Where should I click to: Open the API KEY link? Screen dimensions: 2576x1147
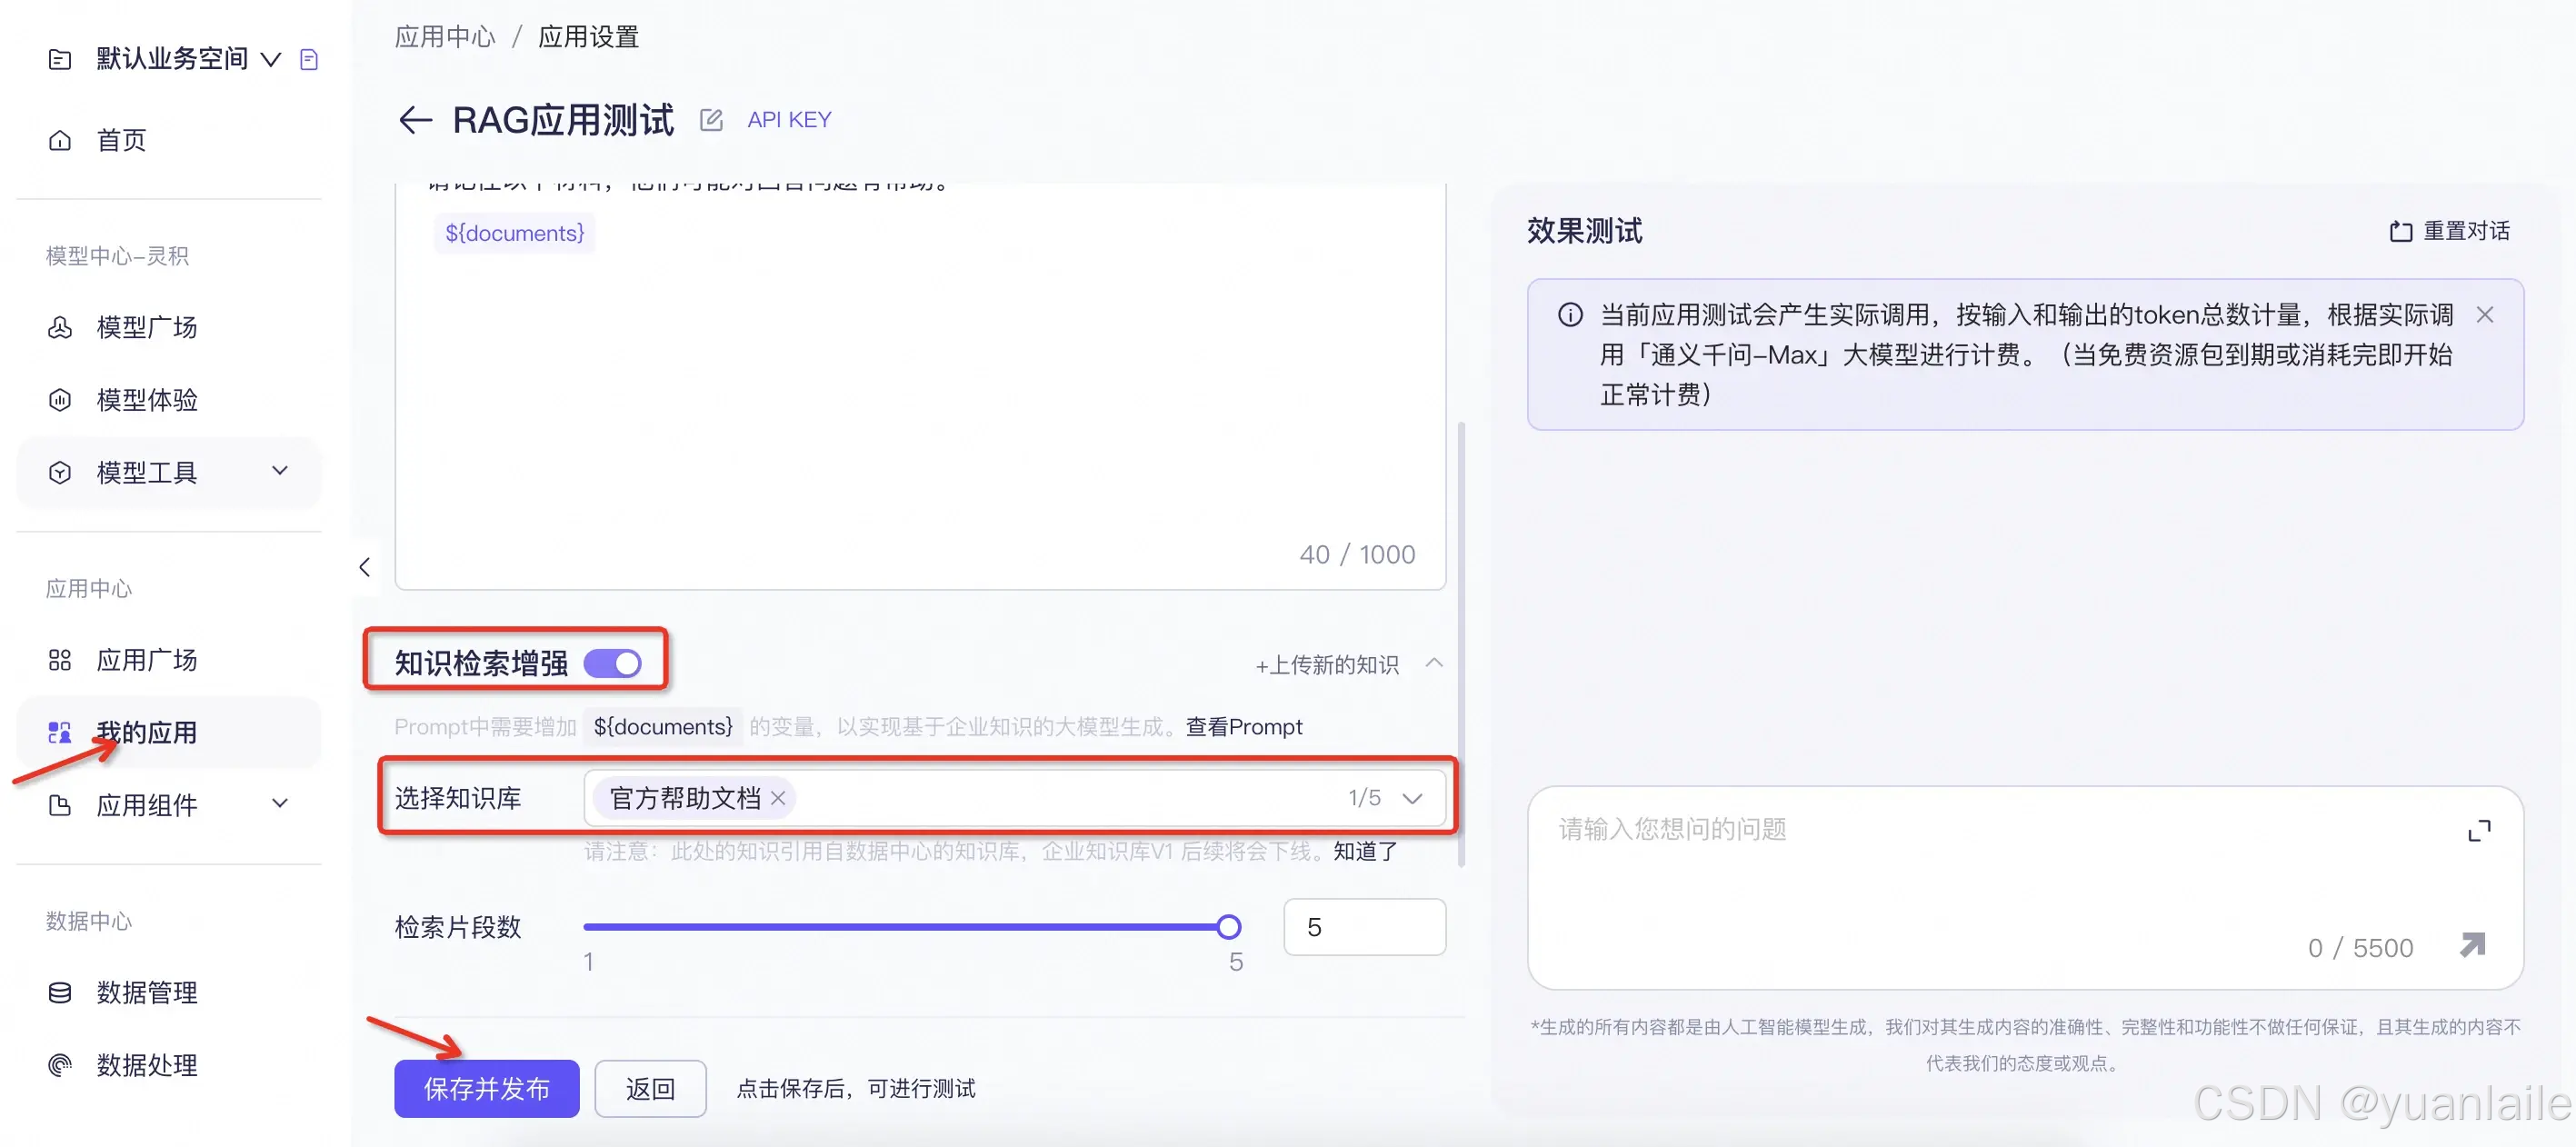(789, 120)
